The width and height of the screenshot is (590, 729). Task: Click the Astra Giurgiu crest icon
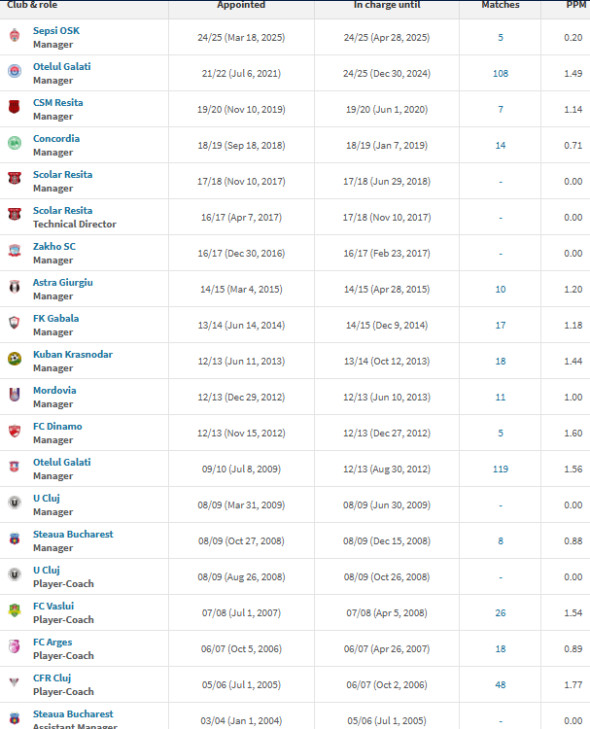point(14,287)
